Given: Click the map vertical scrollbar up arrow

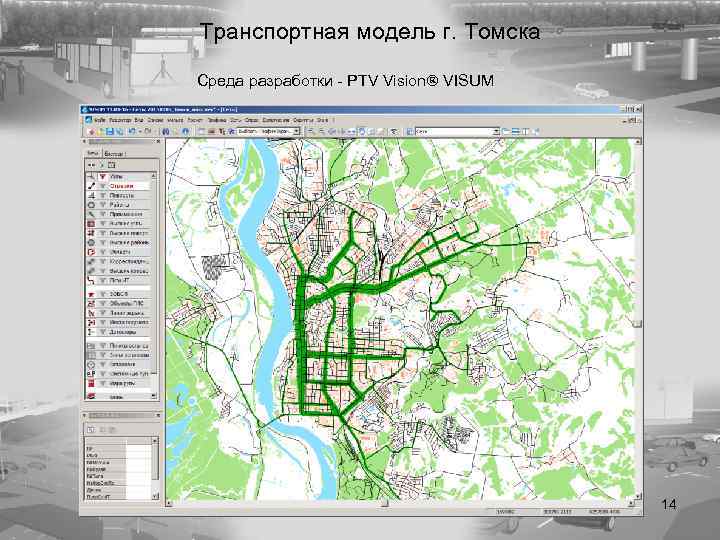Looking at the screenshot, I should point(638,142).
